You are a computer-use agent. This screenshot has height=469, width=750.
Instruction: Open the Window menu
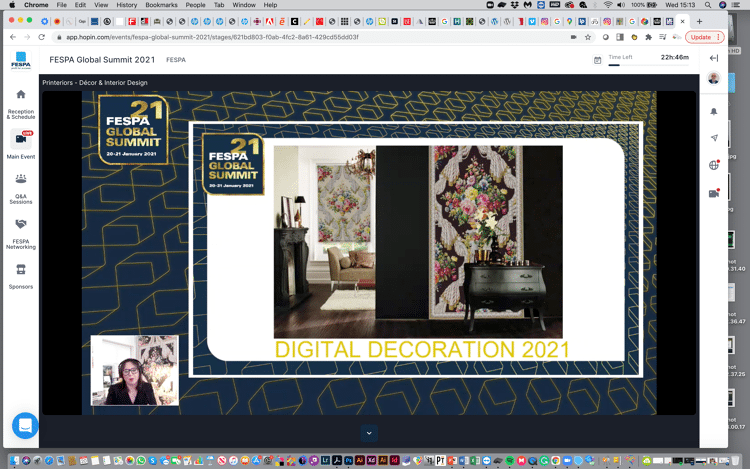[x=244, y=5]
